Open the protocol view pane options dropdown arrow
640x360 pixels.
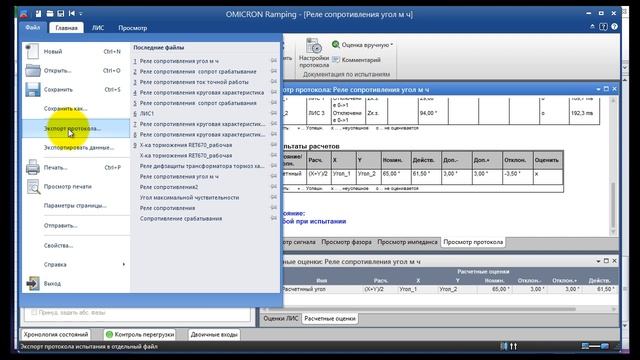pos(598,89)
